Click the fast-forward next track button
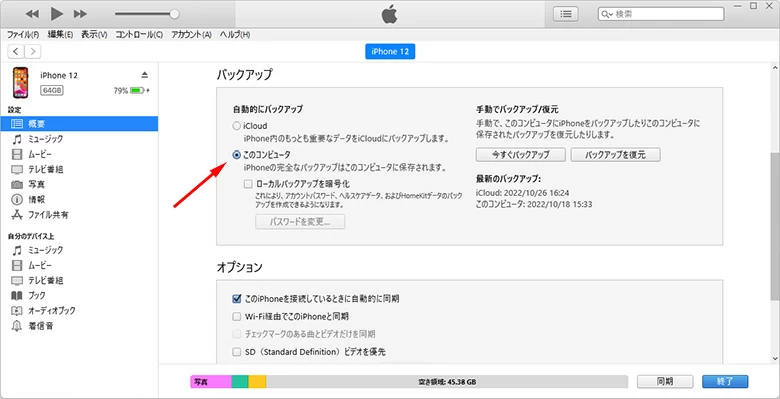Screen dimensions: 780x399 pyautogui.click(x=80, y=14)
